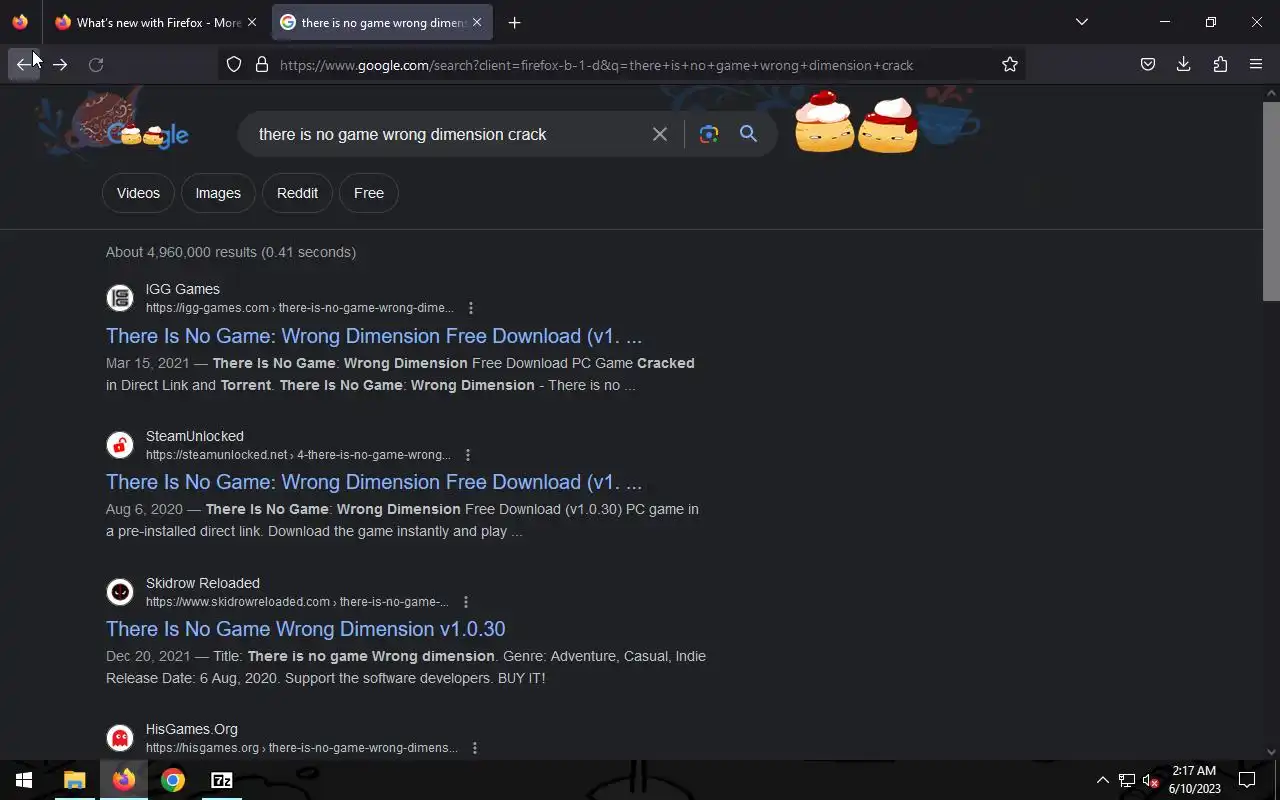Open more options for HisGames.Org result
This screenshot has height=800, width=1280.
pos(474,748)
